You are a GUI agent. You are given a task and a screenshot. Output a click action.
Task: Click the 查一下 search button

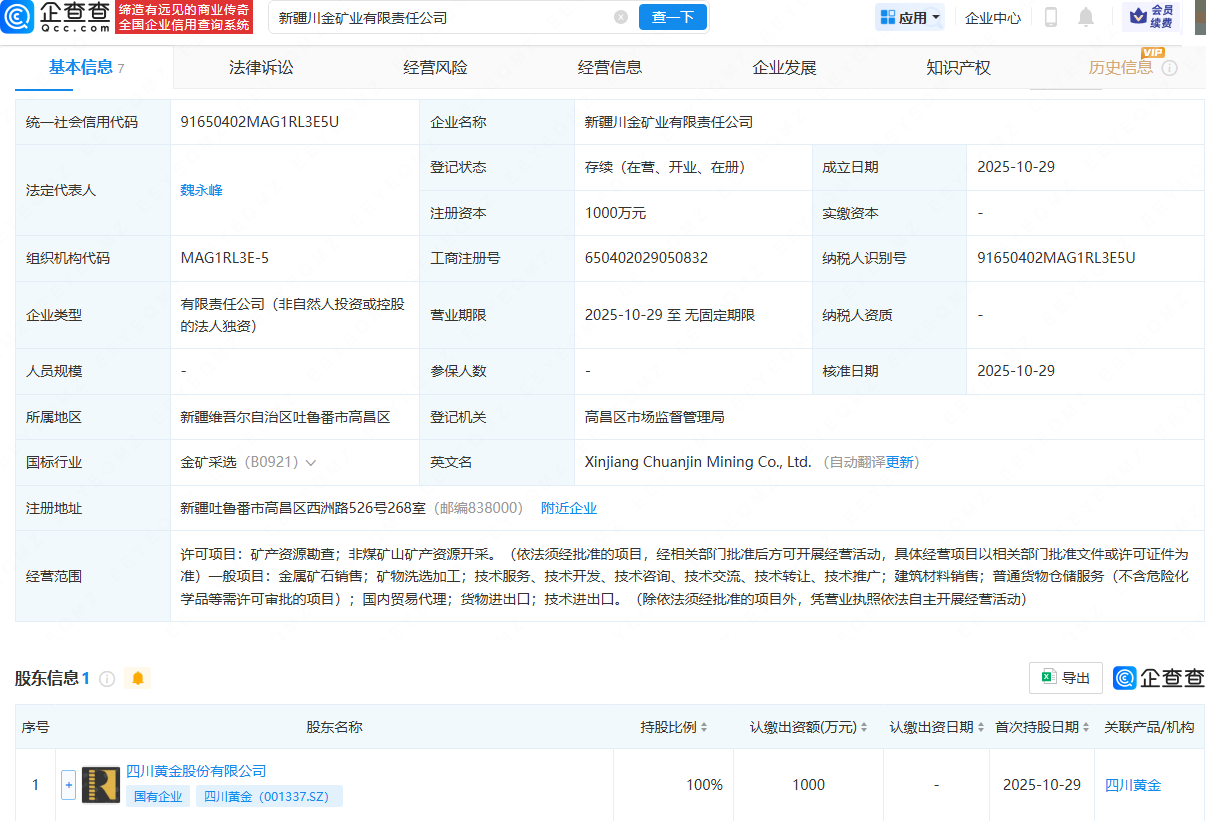point(672,17)
